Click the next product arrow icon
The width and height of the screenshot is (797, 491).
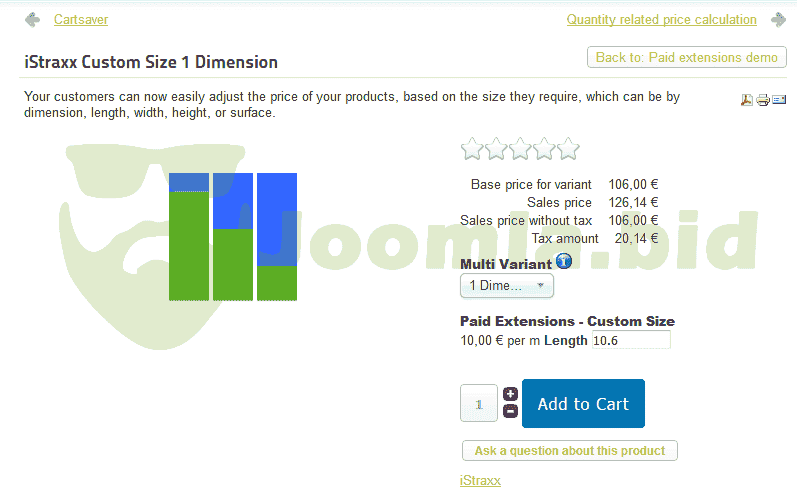coord(778,20)
